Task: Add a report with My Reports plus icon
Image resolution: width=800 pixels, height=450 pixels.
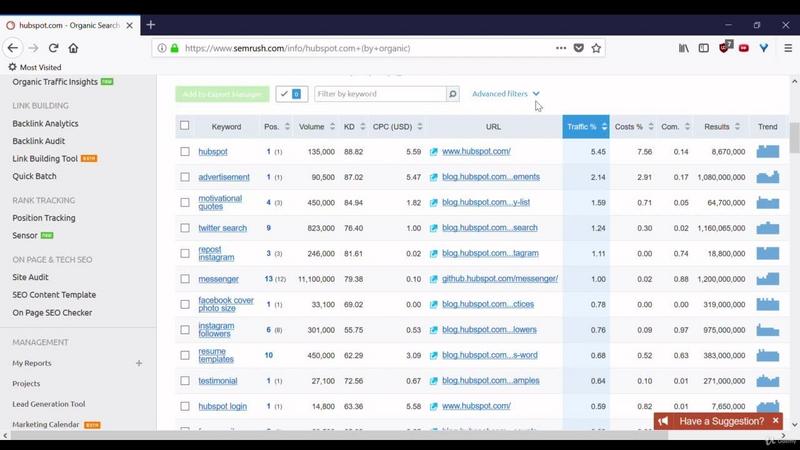Action: click(x=139, y=363)
